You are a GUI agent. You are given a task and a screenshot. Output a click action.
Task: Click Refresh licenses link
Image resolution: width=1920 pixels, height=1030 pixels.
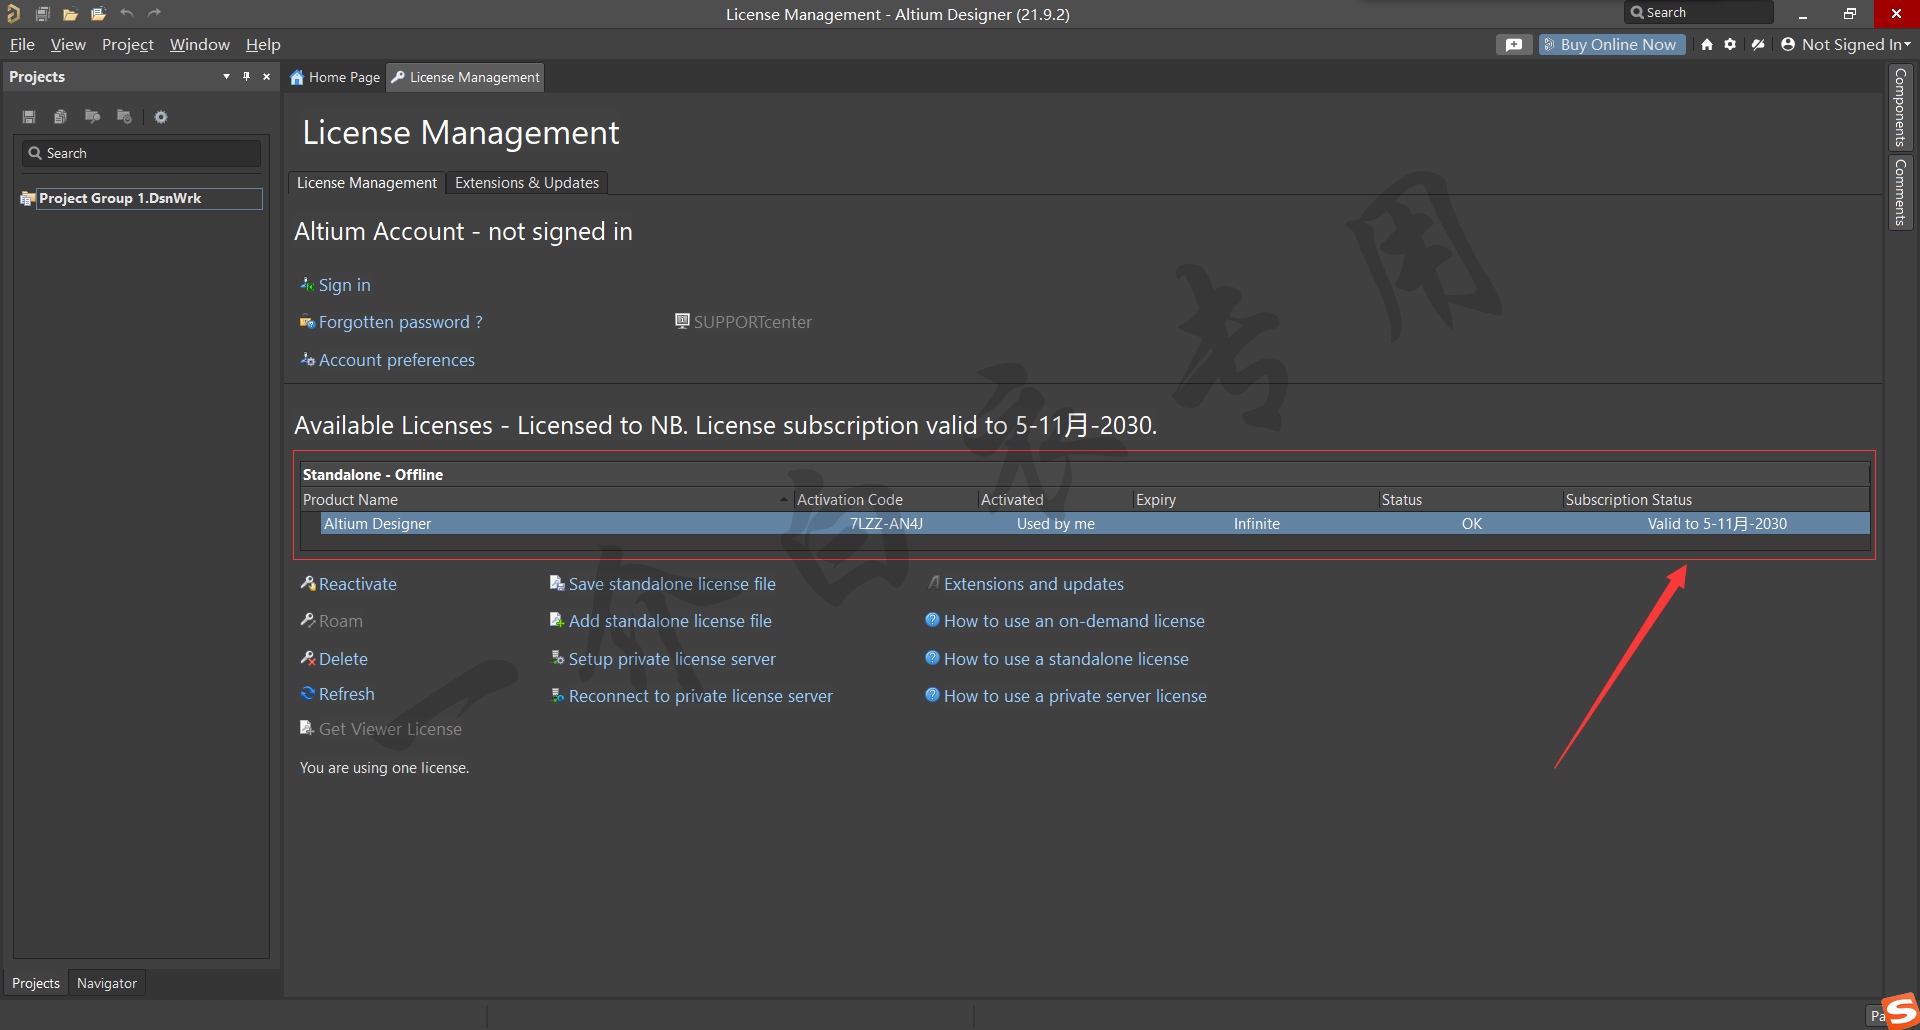(346, 694)
